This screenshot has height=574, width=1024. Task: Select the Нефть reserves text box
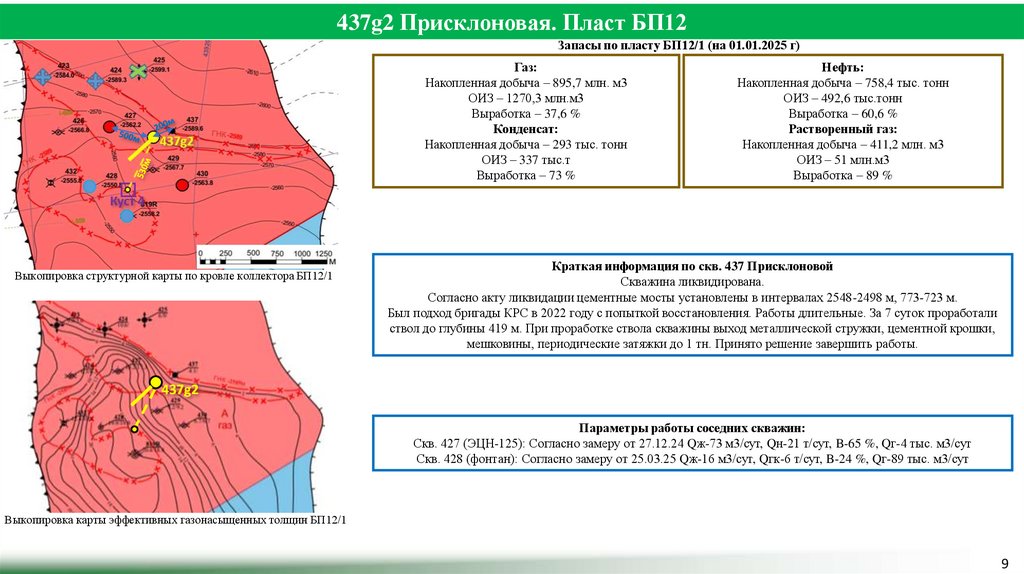coord(842,121)
